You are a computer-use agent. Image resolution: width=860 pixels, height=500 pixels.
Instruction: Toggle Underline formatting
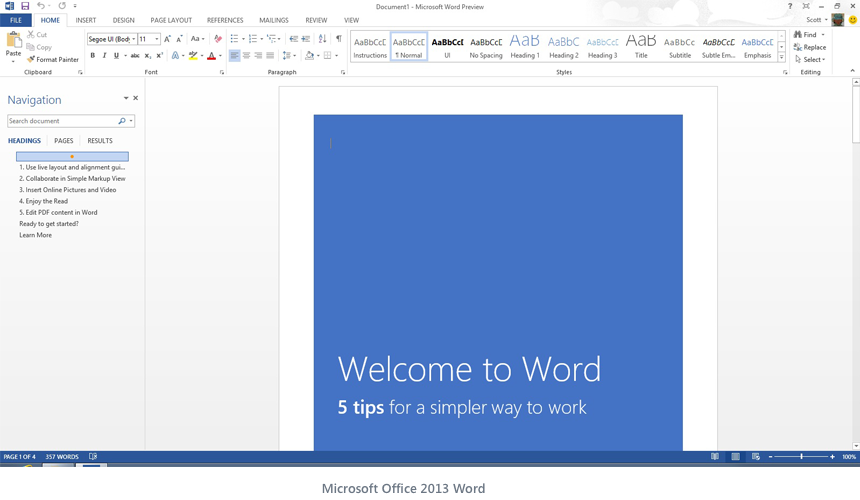tap(116, 55)
